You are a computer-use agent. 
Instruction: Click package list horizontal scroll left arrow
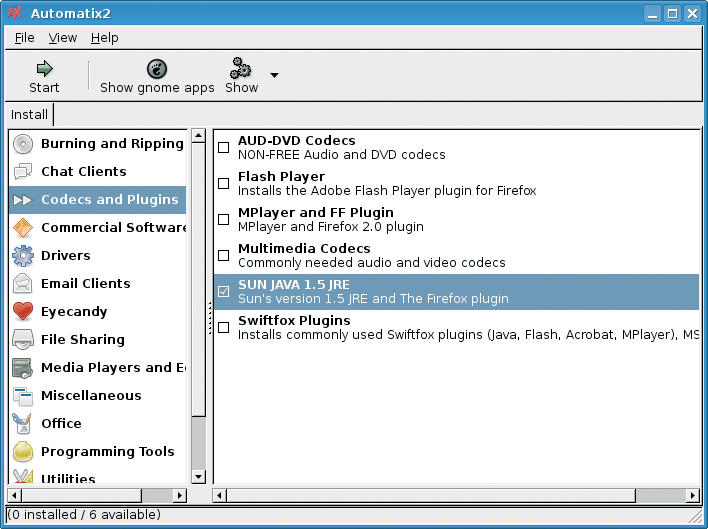pyautogui.click(x=219, y=496)
